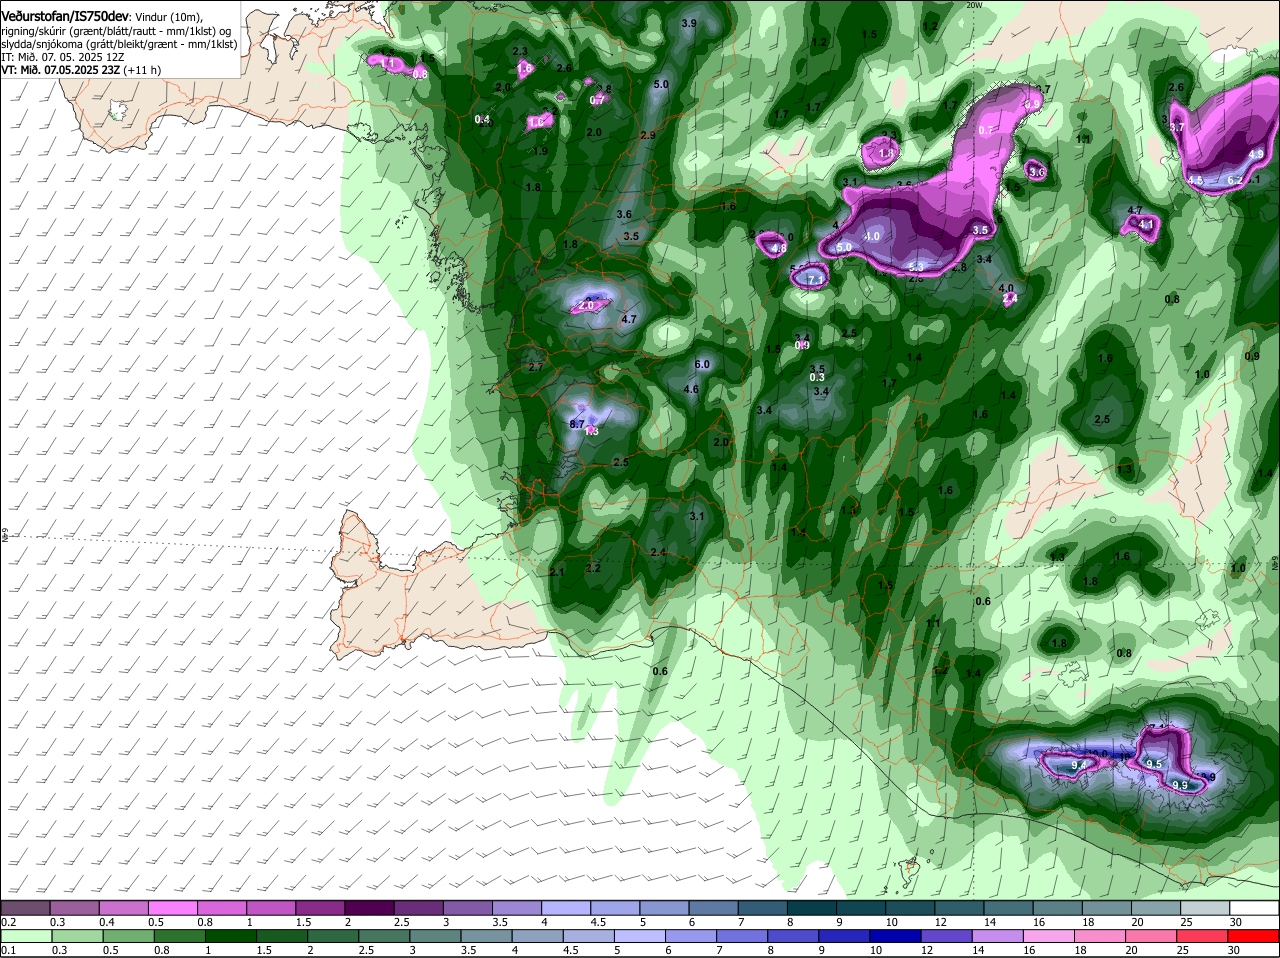
Task: Select bottom-row legend swatch labeled 5, pale lavender
Action: pyautogui.click(x=640, y=936)
